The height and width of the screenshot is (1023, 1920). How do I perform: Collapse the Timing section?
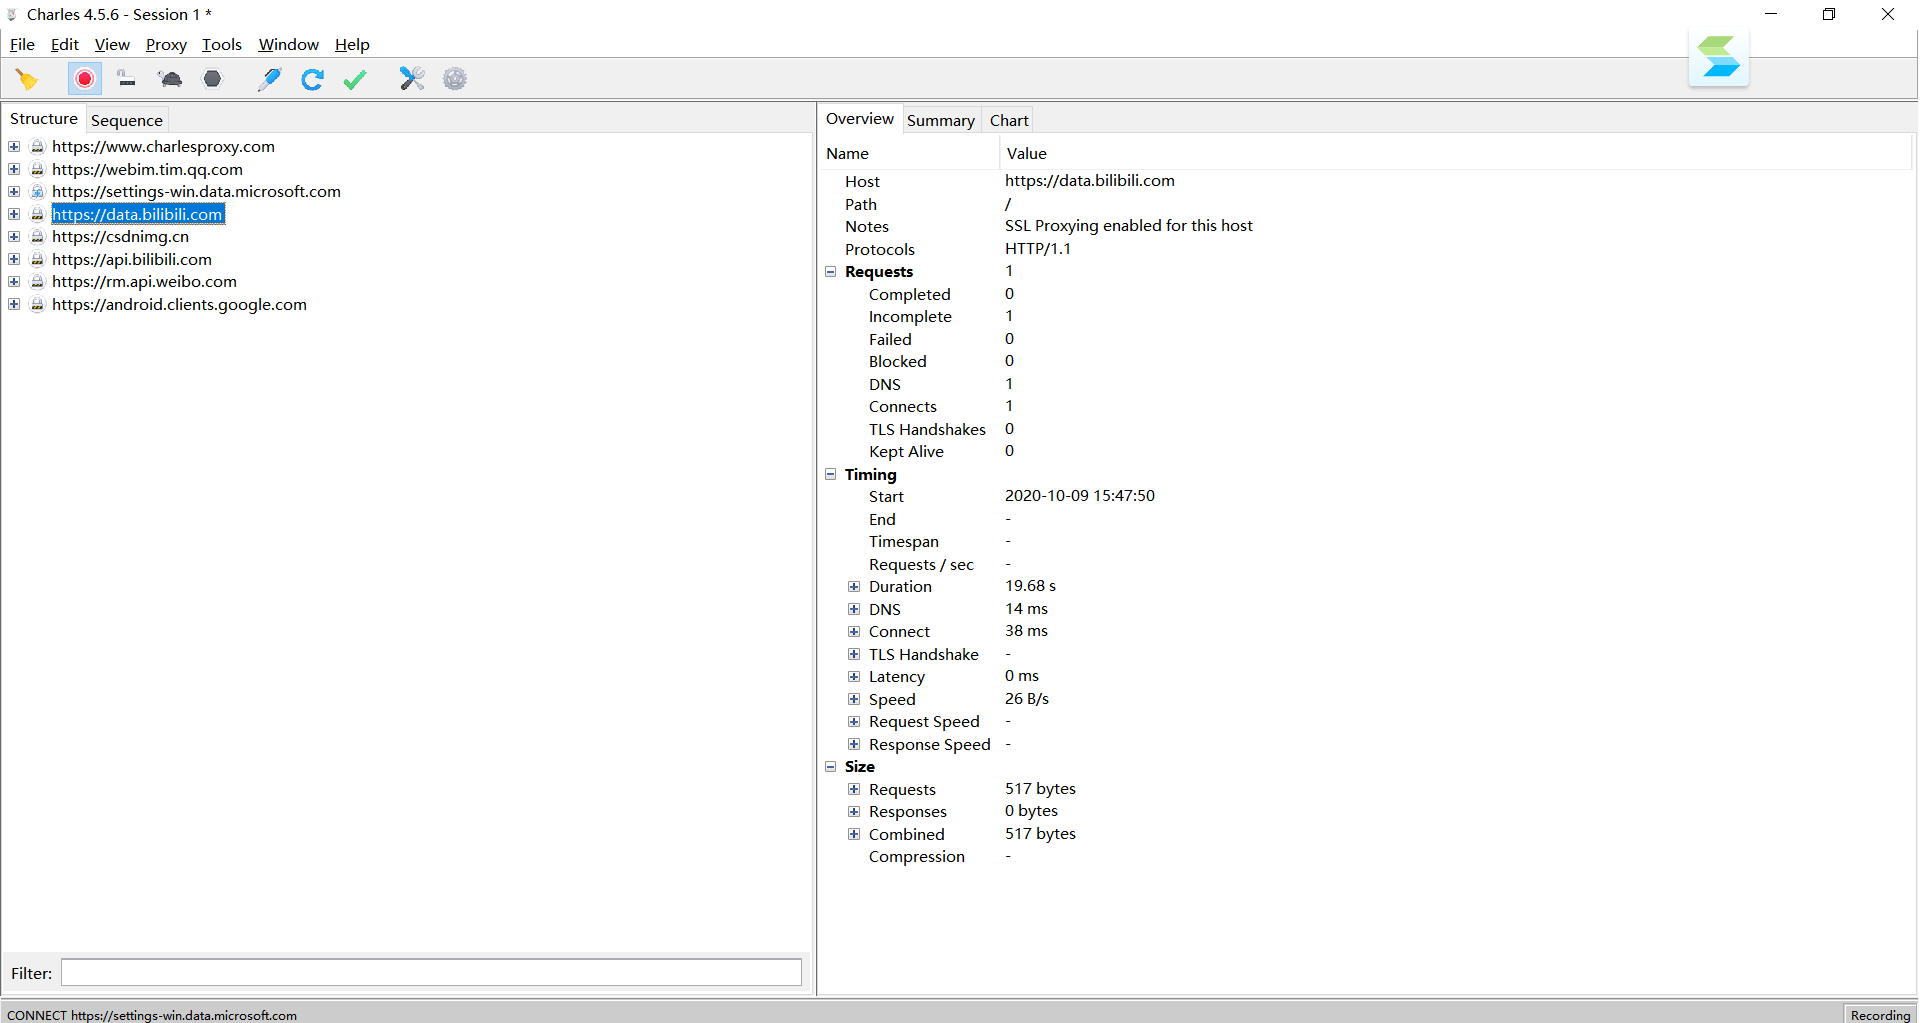coord(830,474)
